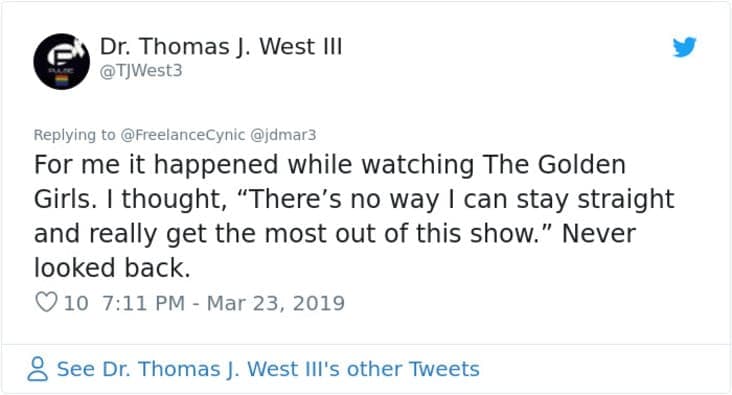
Task: Open the @FreelanceCynic mention
Action: click(183, 135)
